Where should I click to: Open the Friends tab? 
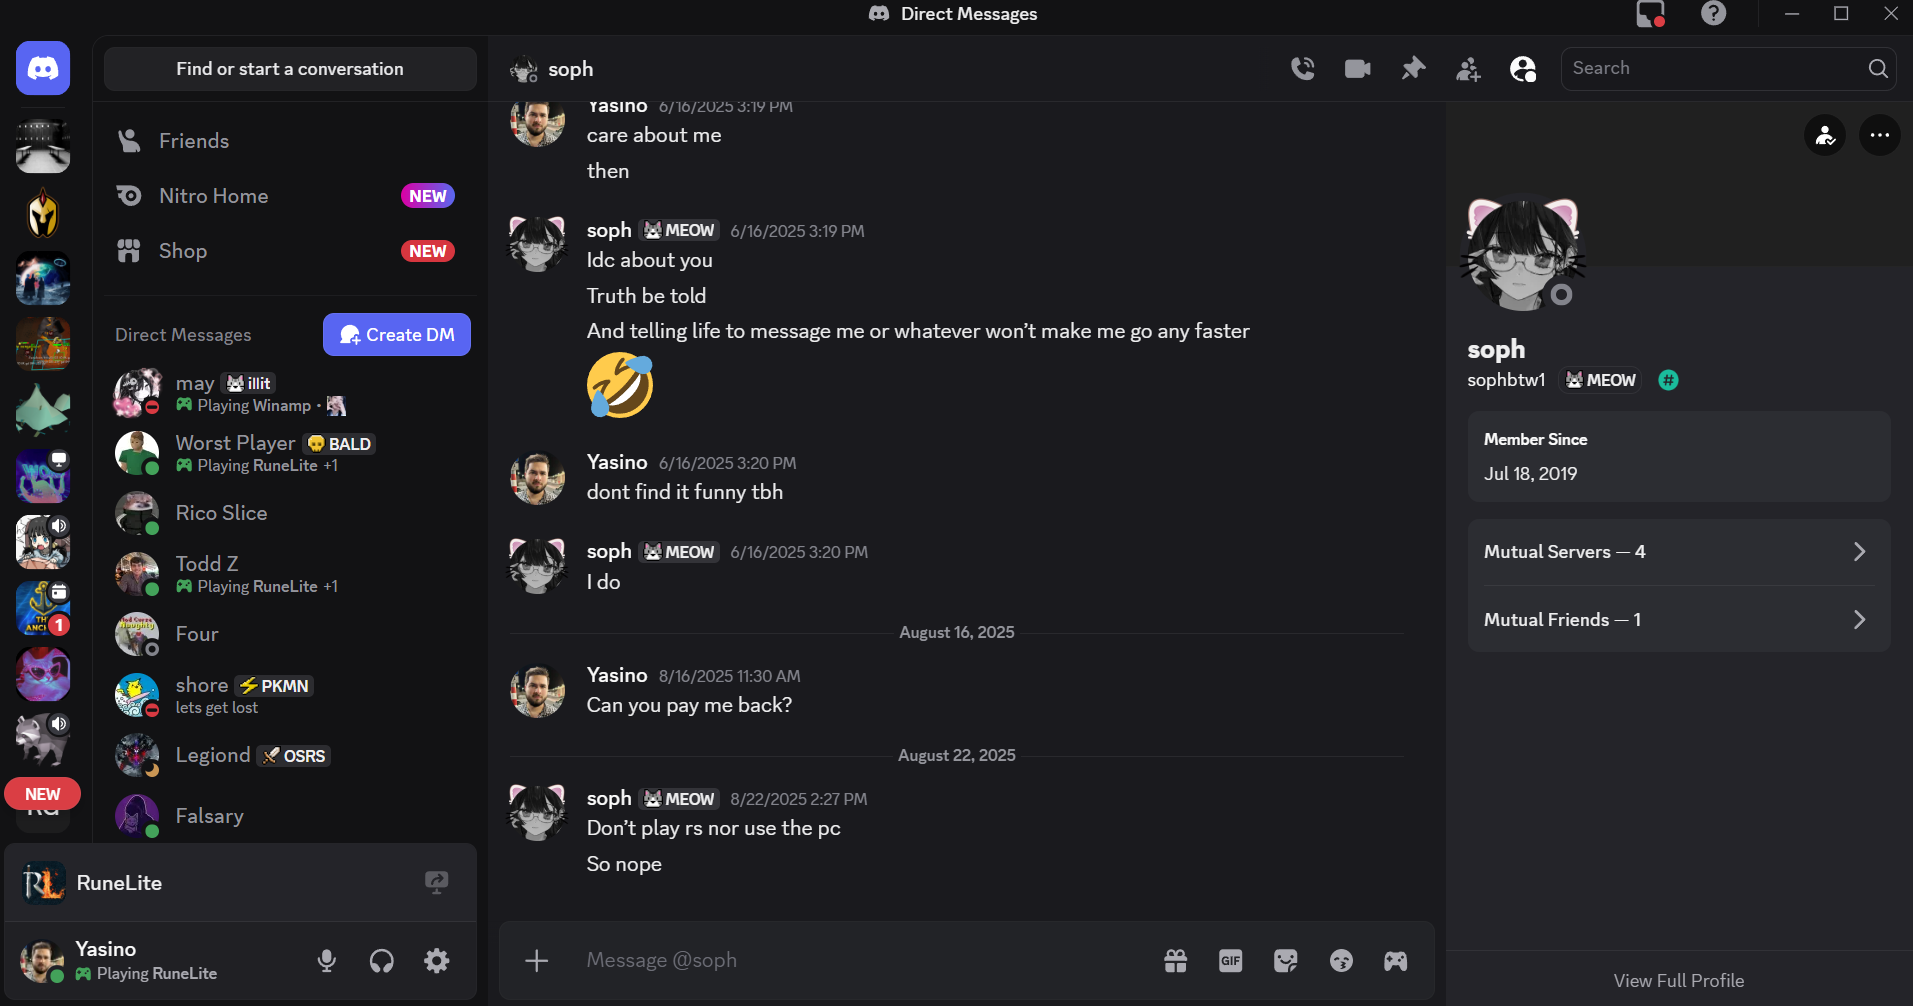[x=194, y=141]
